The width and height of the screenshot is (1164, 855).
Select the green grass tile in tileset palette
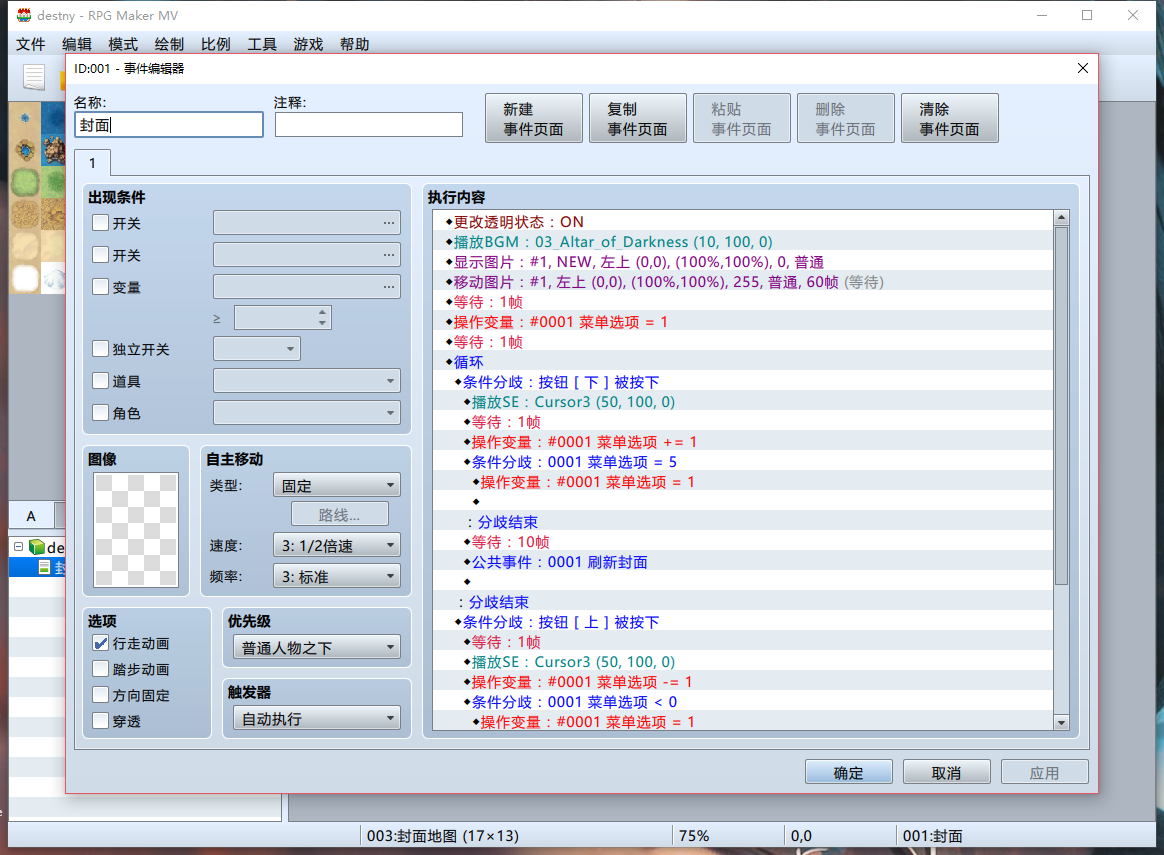(25, 182)
